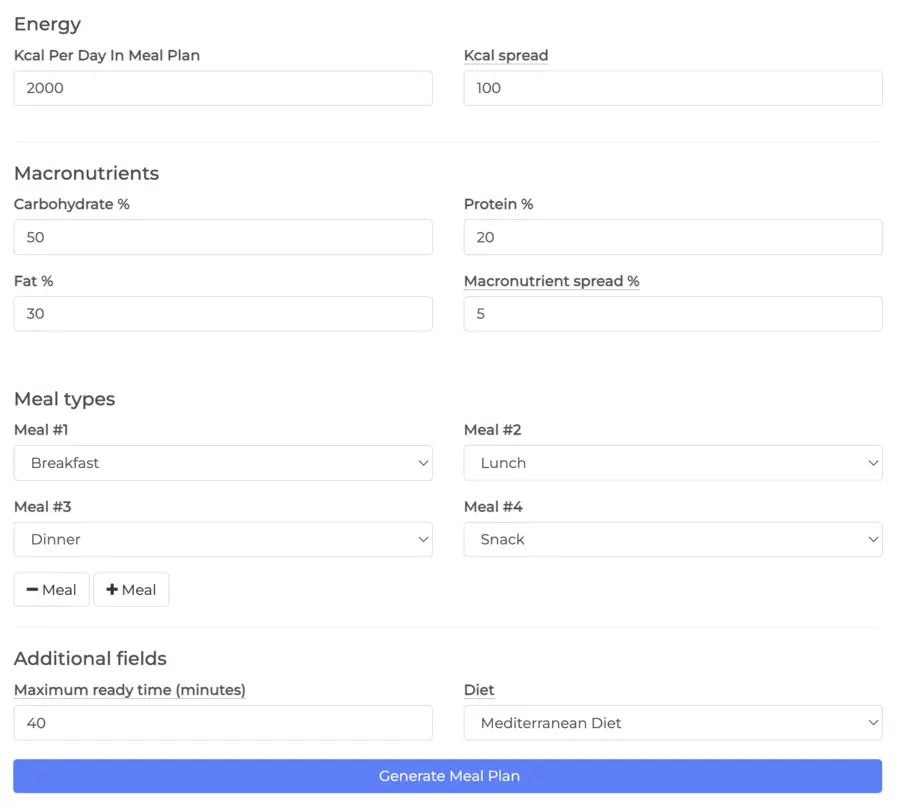Open the Meal #1 Breakfast dropdown
Image resolution: width=900 pixels, height=808 pixels.
pos(222,463)
